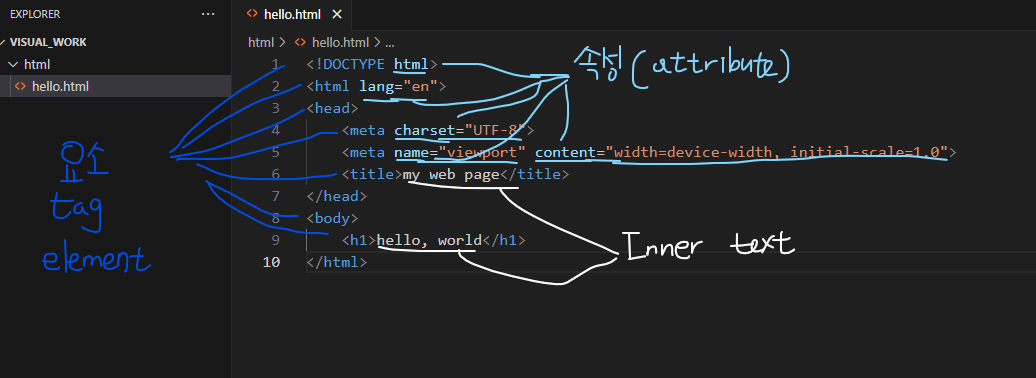
Task: Click the opening head tag on line 3
Action: (332, 108)
